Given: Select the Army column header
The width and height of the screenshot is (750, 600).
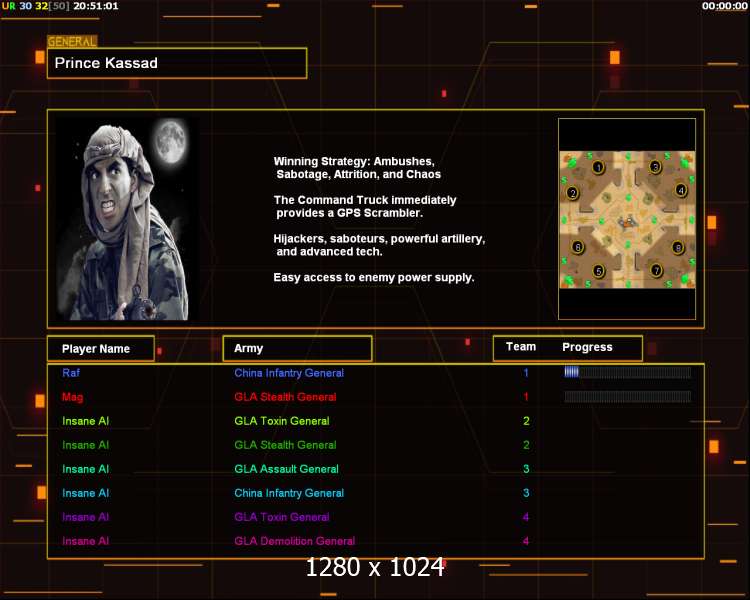Looking at the screenshot, I should pyautogui.click(x=297, y=348).
